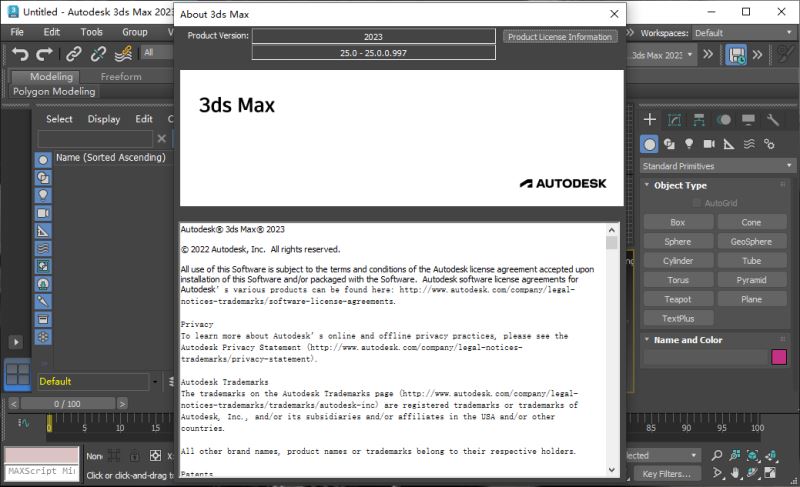Click the 0 / 100 time slider
The width and height of the screenshot is (800, 487).
(67, 404)
